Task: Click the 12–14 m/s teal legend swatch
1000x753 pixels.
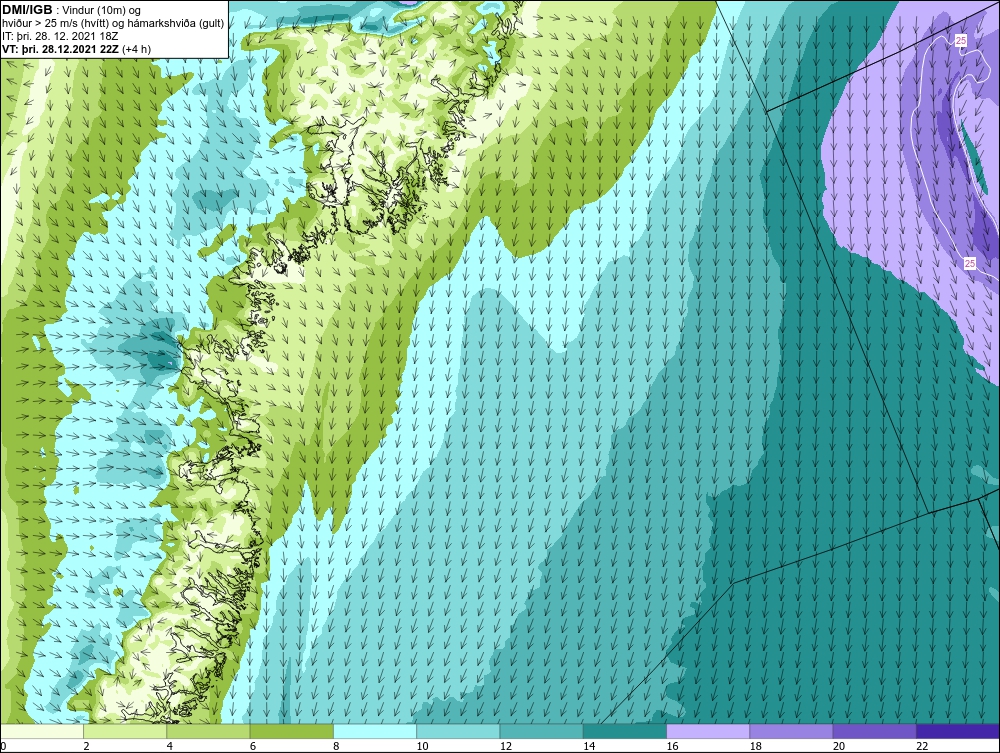Action: pos(541,731)
